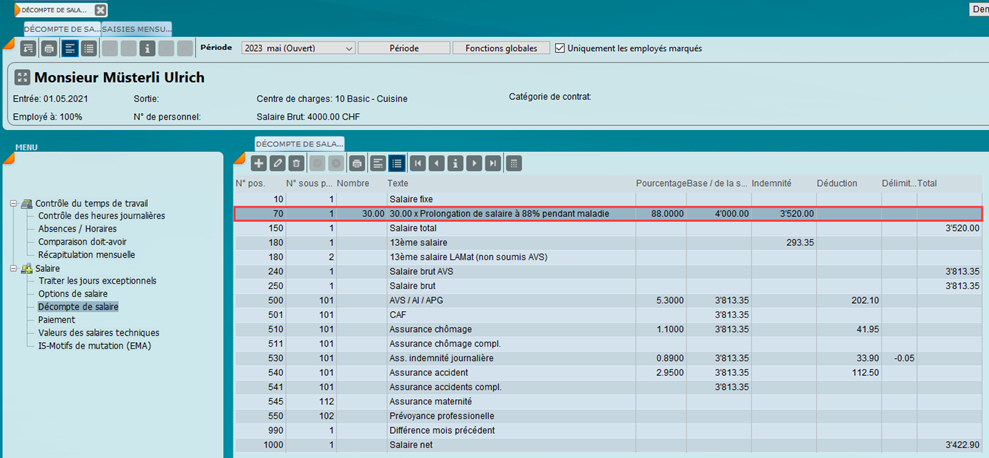Close the 'Décompte de sala...' window tab

[x=100, y=10]
